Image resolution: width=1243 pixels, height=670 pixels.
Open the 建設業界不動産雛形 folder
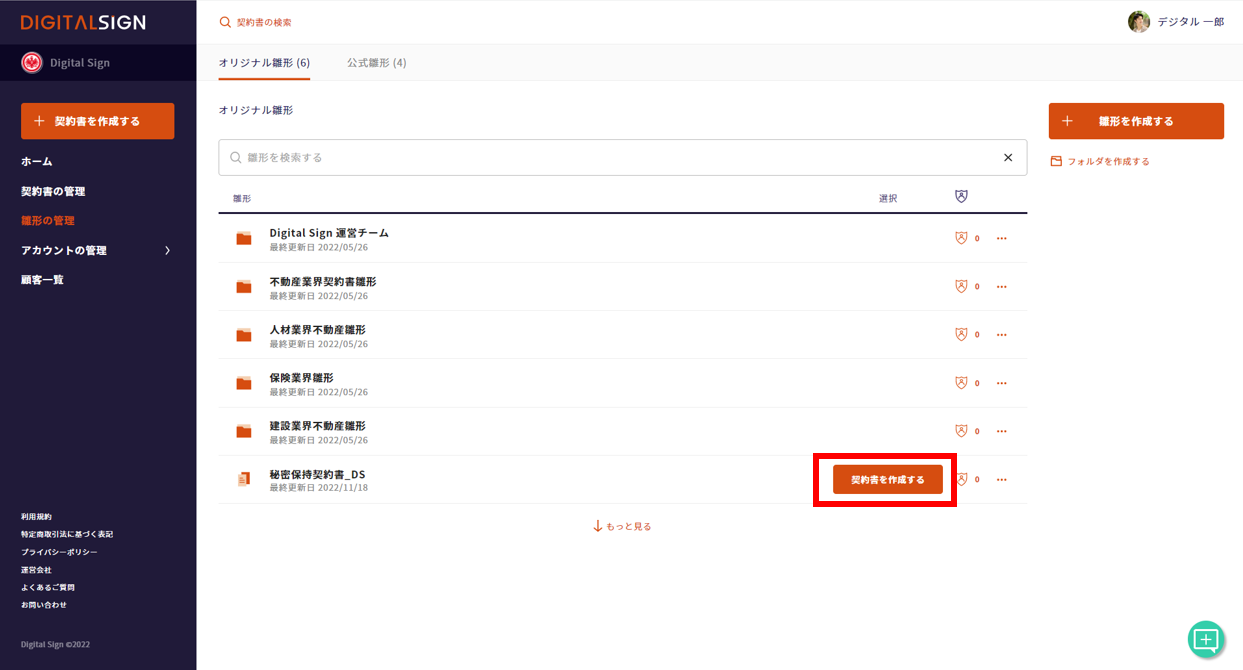(317, 426)
